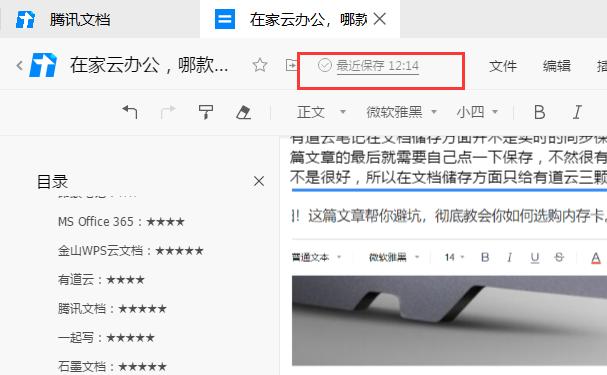This screenshot has width=607, height=375.
Task: Open the 文件 menu
Action: click(503, 66)
